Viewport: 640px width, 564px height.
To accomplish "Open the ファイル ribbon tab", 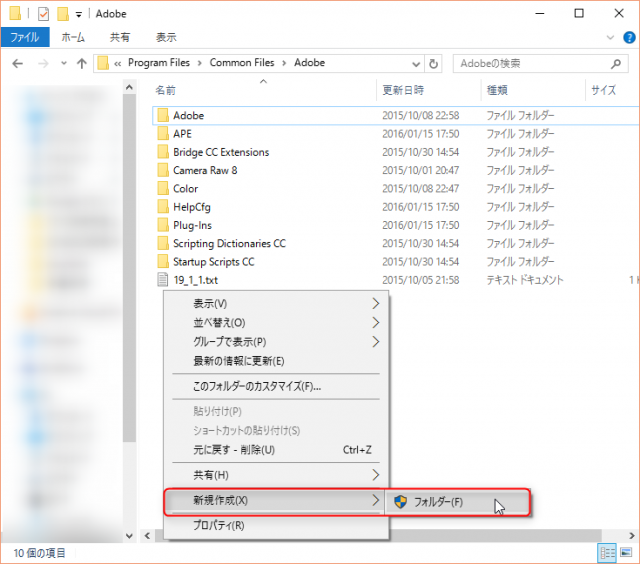I will (x=24, y=37).
